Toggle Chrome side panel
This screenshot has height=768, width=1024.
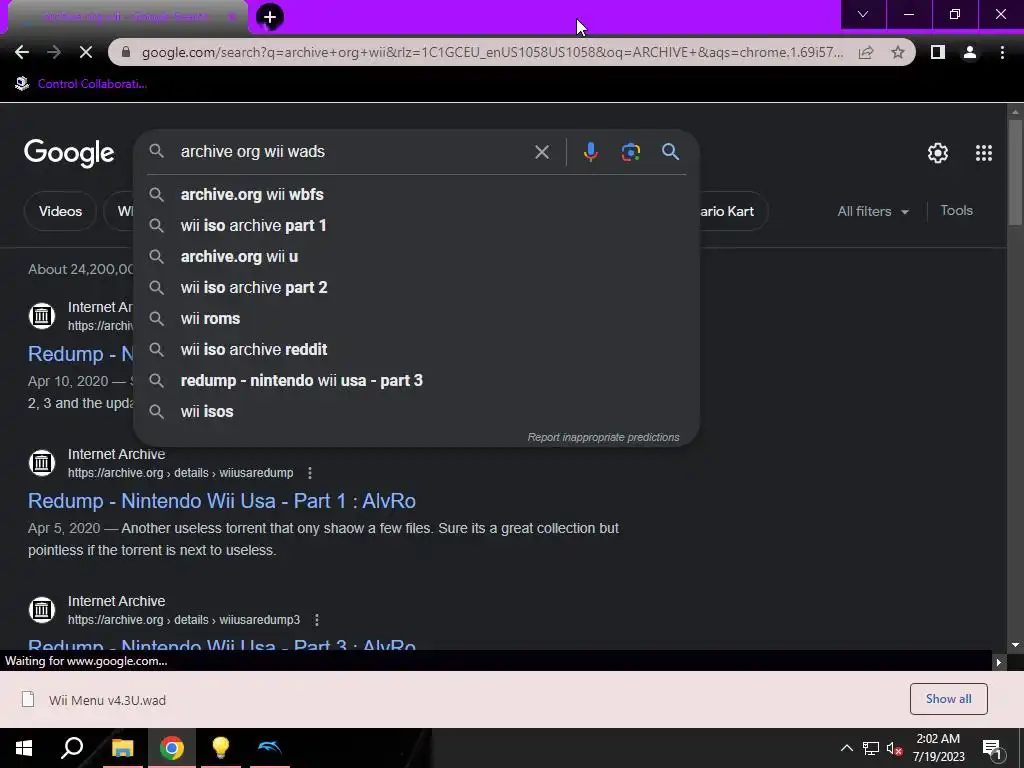click(938, 52)
